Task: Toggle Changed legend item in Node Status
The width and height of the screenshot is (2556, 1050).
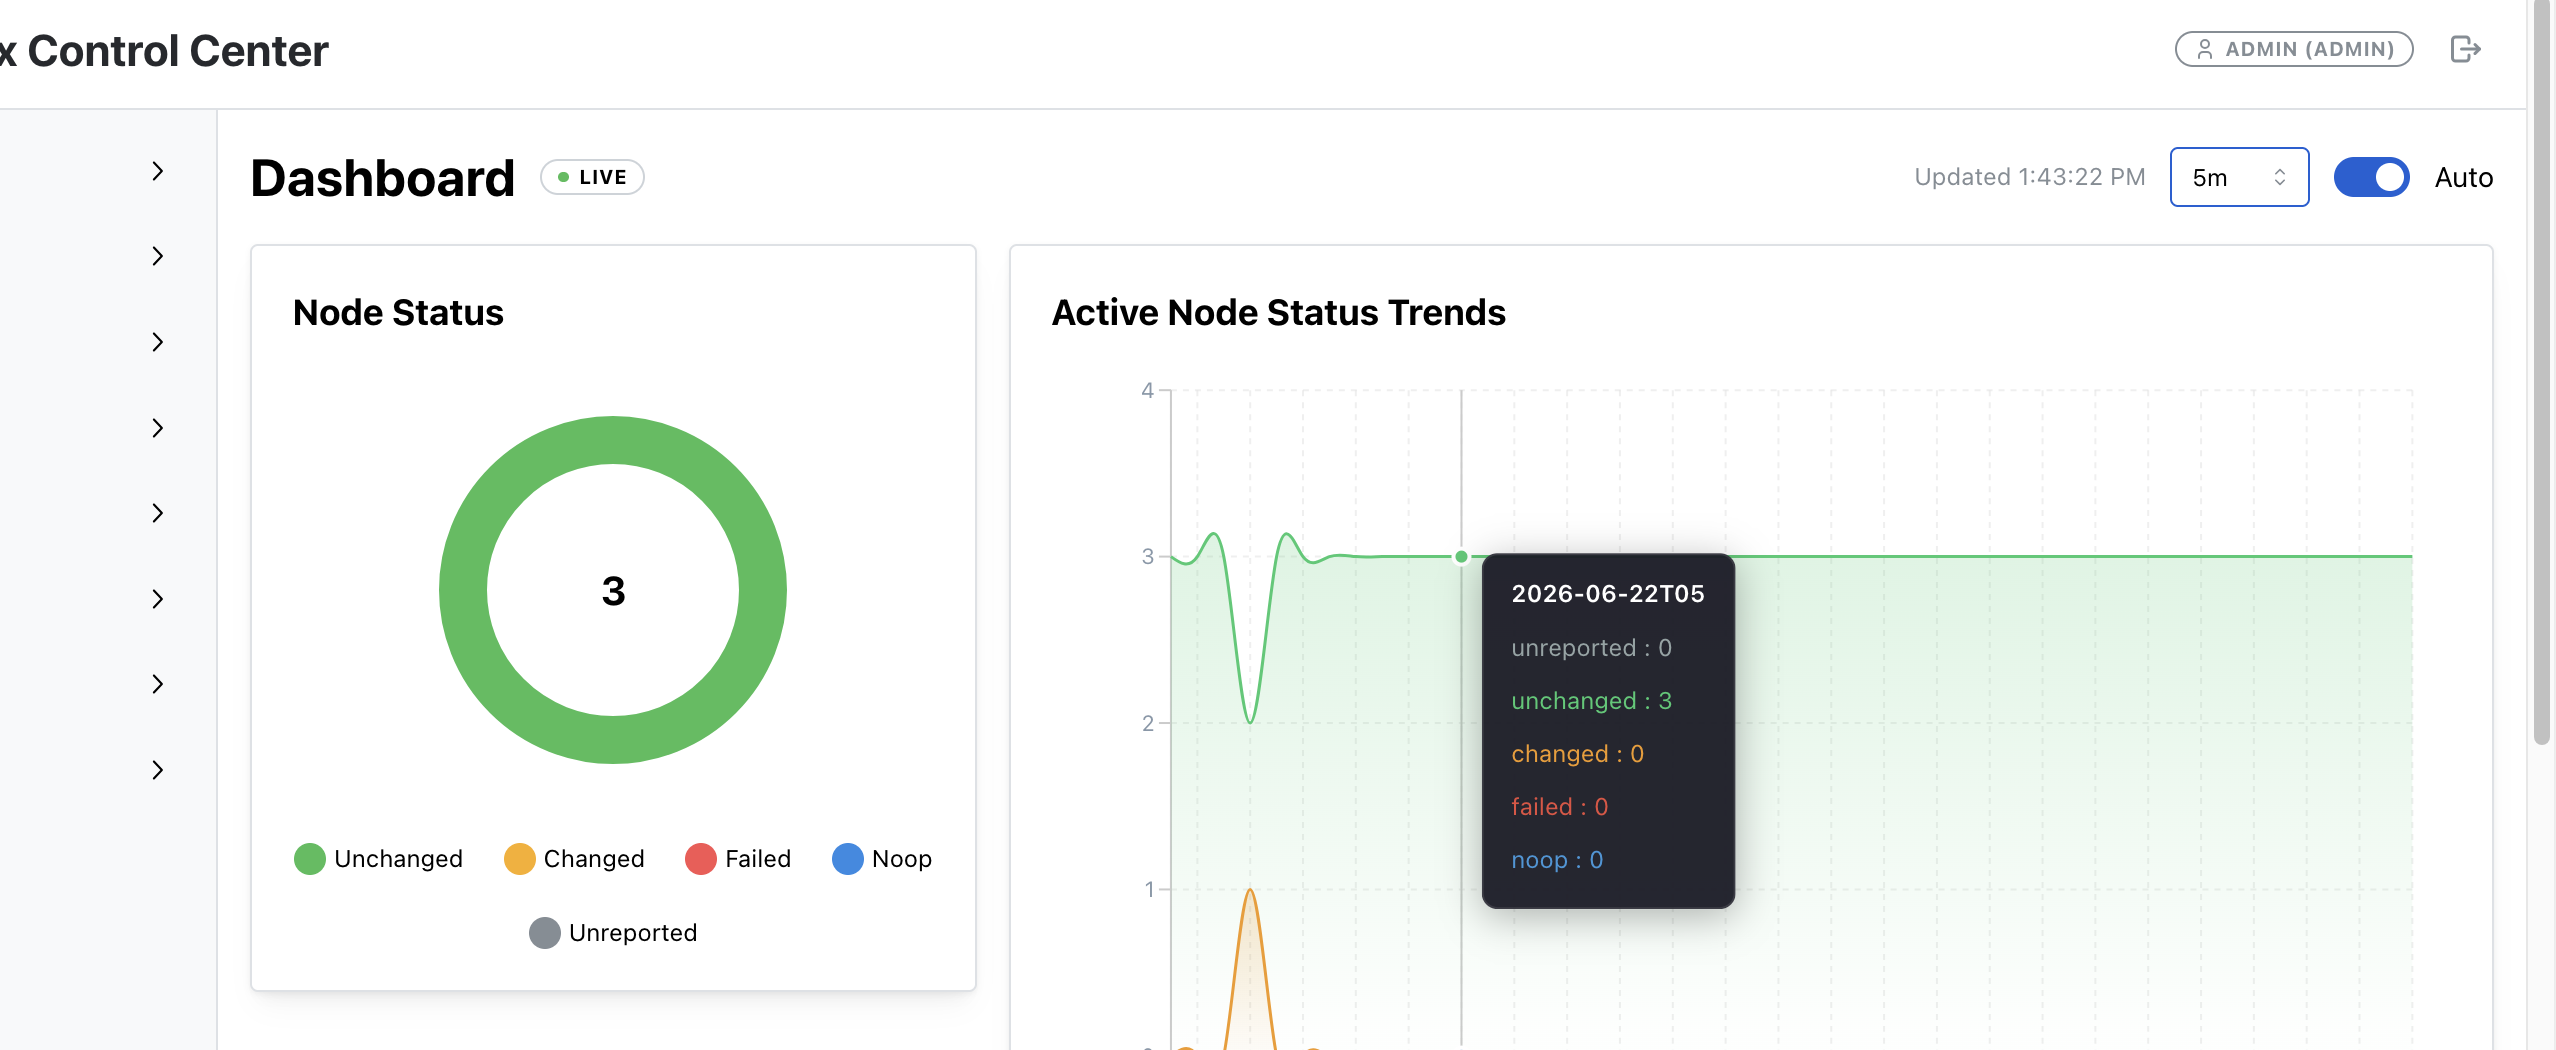Action: pos(574,859)
